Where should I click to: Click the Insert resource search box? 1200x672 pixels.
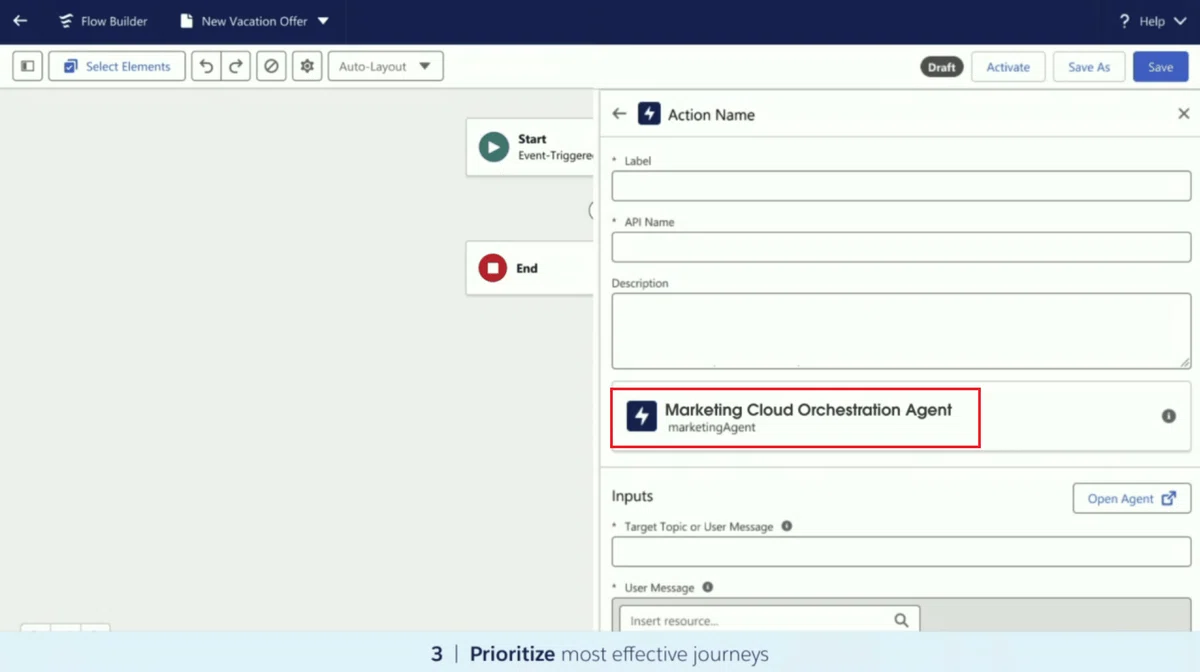click(x=769, y=620)
